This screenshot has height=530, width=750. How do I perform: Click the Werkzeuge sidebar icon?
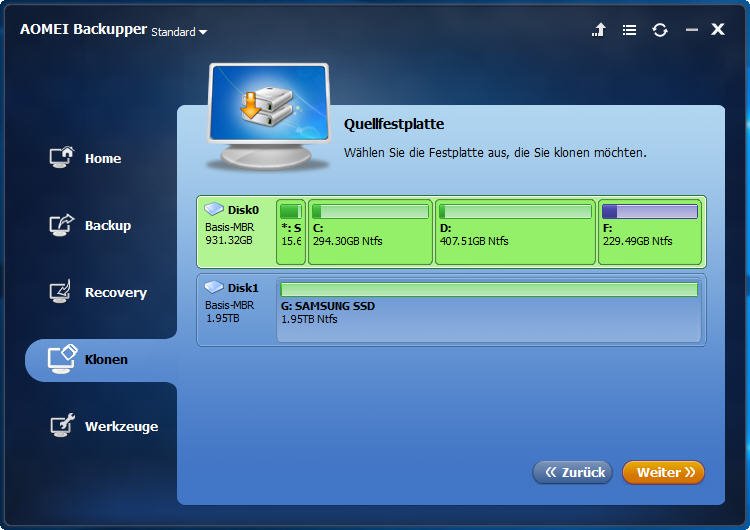63,425
